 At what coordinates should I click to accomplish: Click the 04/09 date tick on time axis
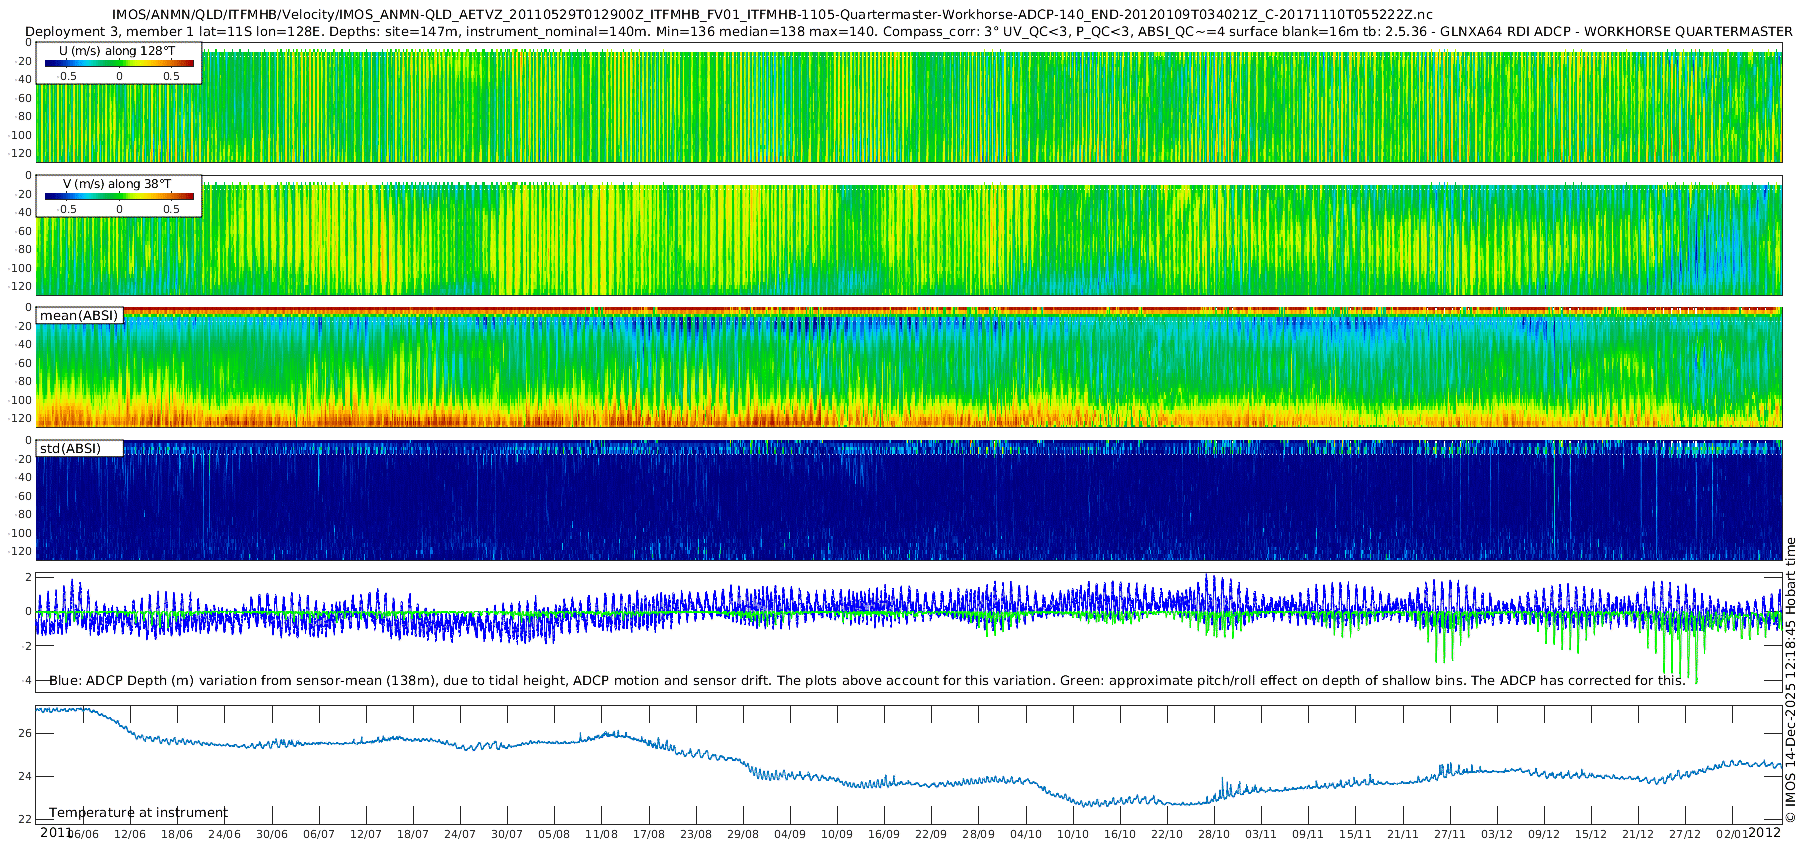pyautogui.click(x=790, y=834)
